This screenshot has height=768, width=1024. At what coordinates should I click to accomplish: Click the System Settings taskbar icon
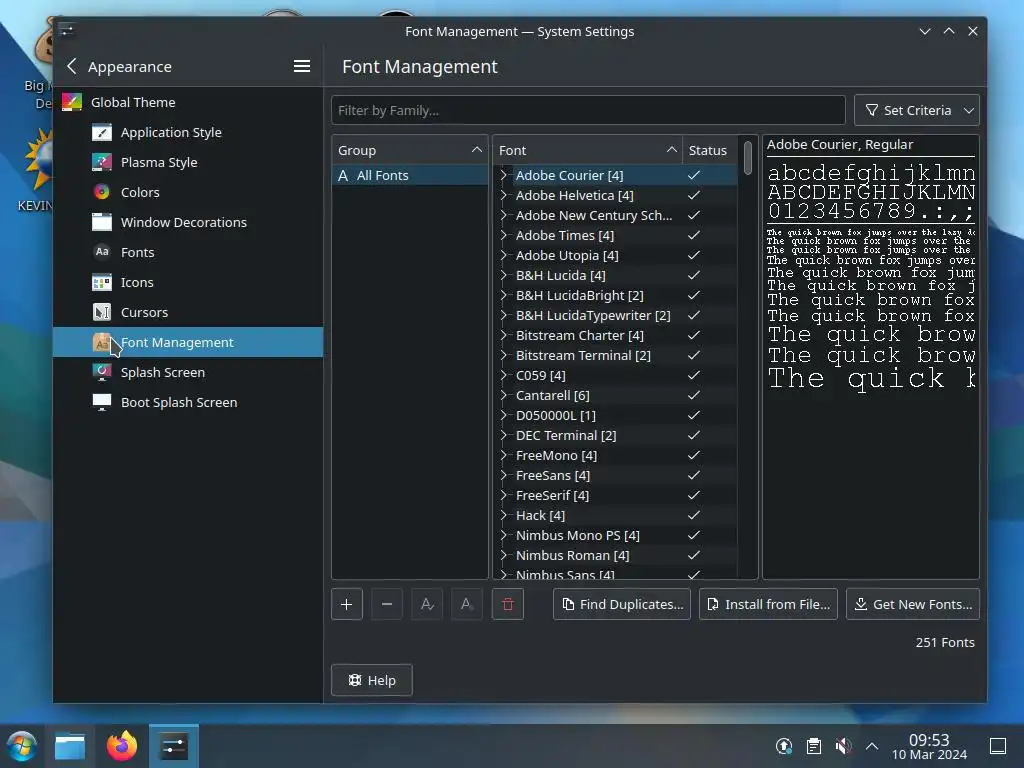[174, 746]
